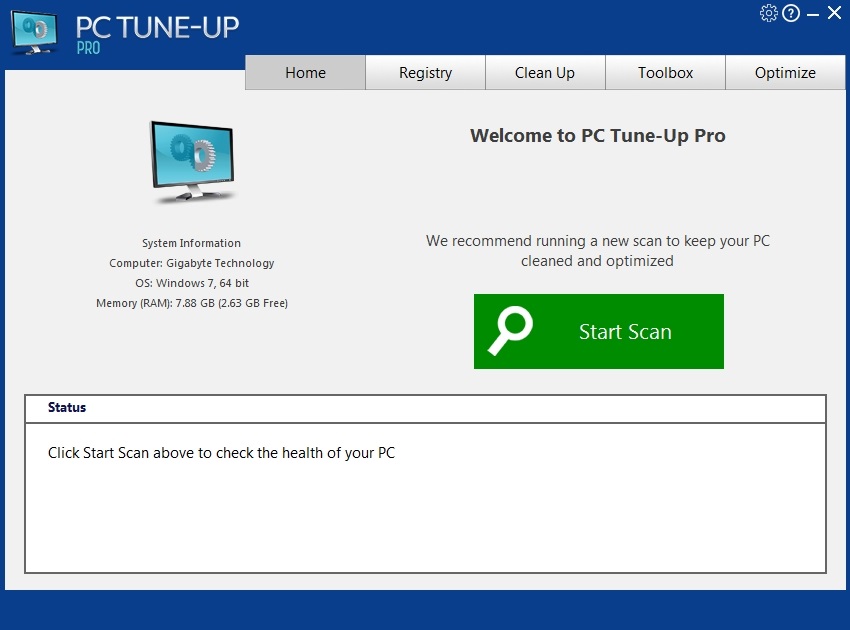This screenshot has width=850, height=630.
Task: Click the Welcome to PC Tune-Up Pro heading
Action: pos(598,135)
